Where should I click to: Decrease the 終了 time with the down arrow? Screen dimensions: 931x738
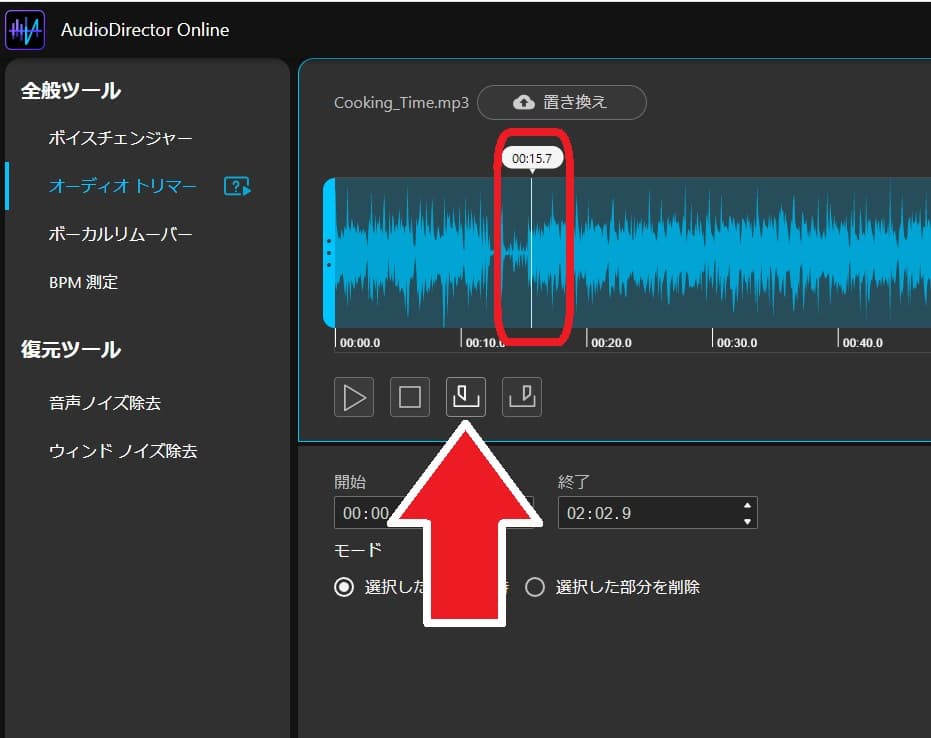coord(747,521)
